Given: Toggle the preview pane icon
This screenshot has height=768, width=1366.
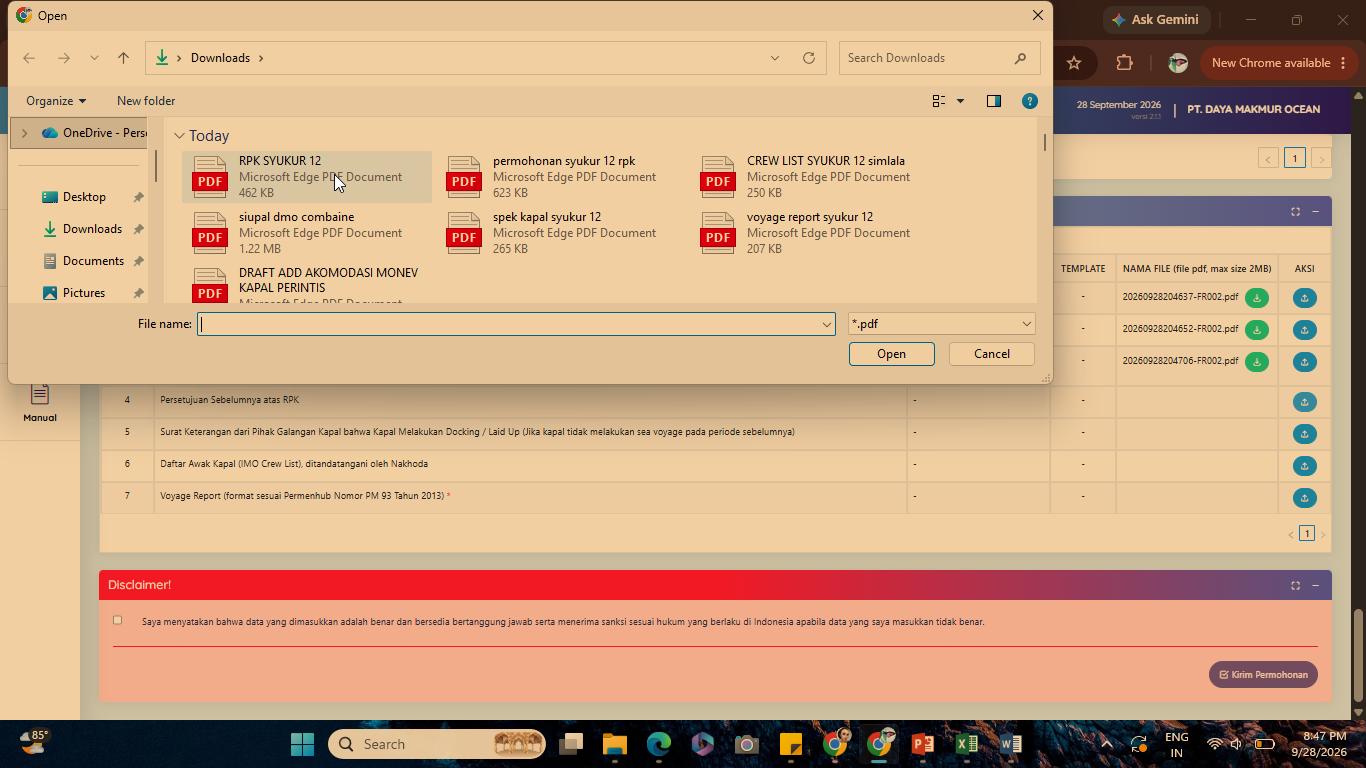Looking at the screenshot, I should 993,101.
